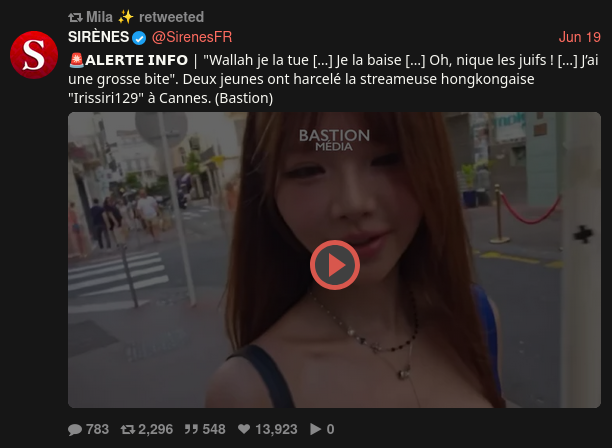This screenshot has width=612, height=448.
Task: Click the view count play triangle icon
Action: (315, 429)
